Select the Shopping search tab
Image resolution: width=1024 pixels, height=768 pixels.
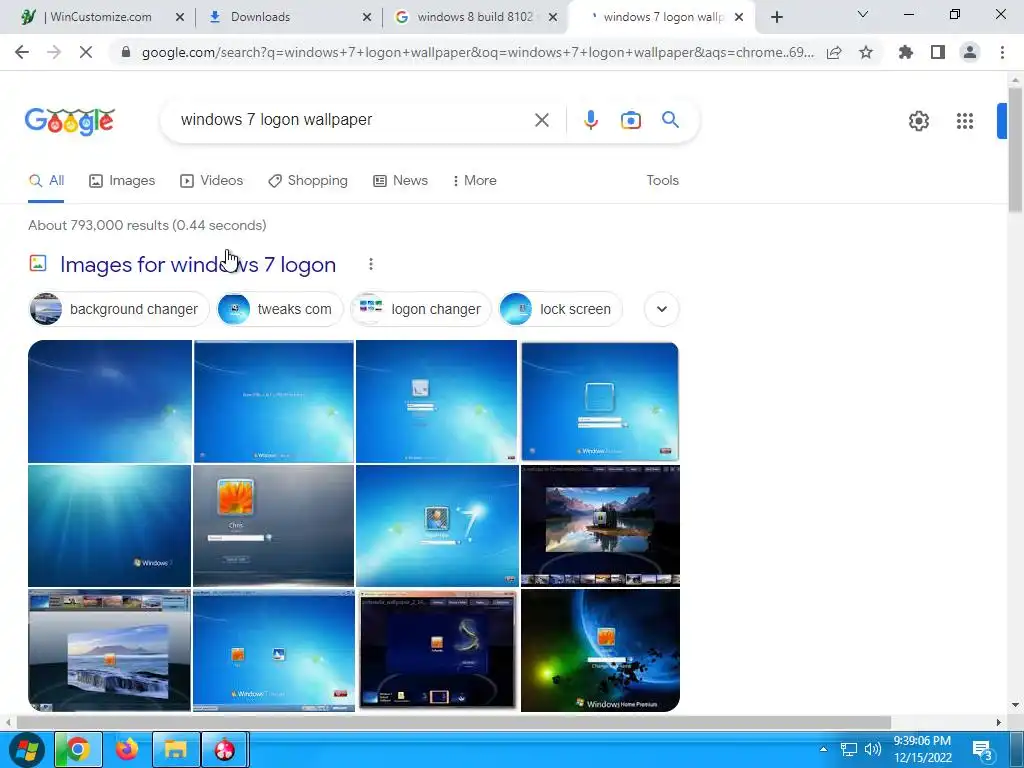tap(308, 180)
